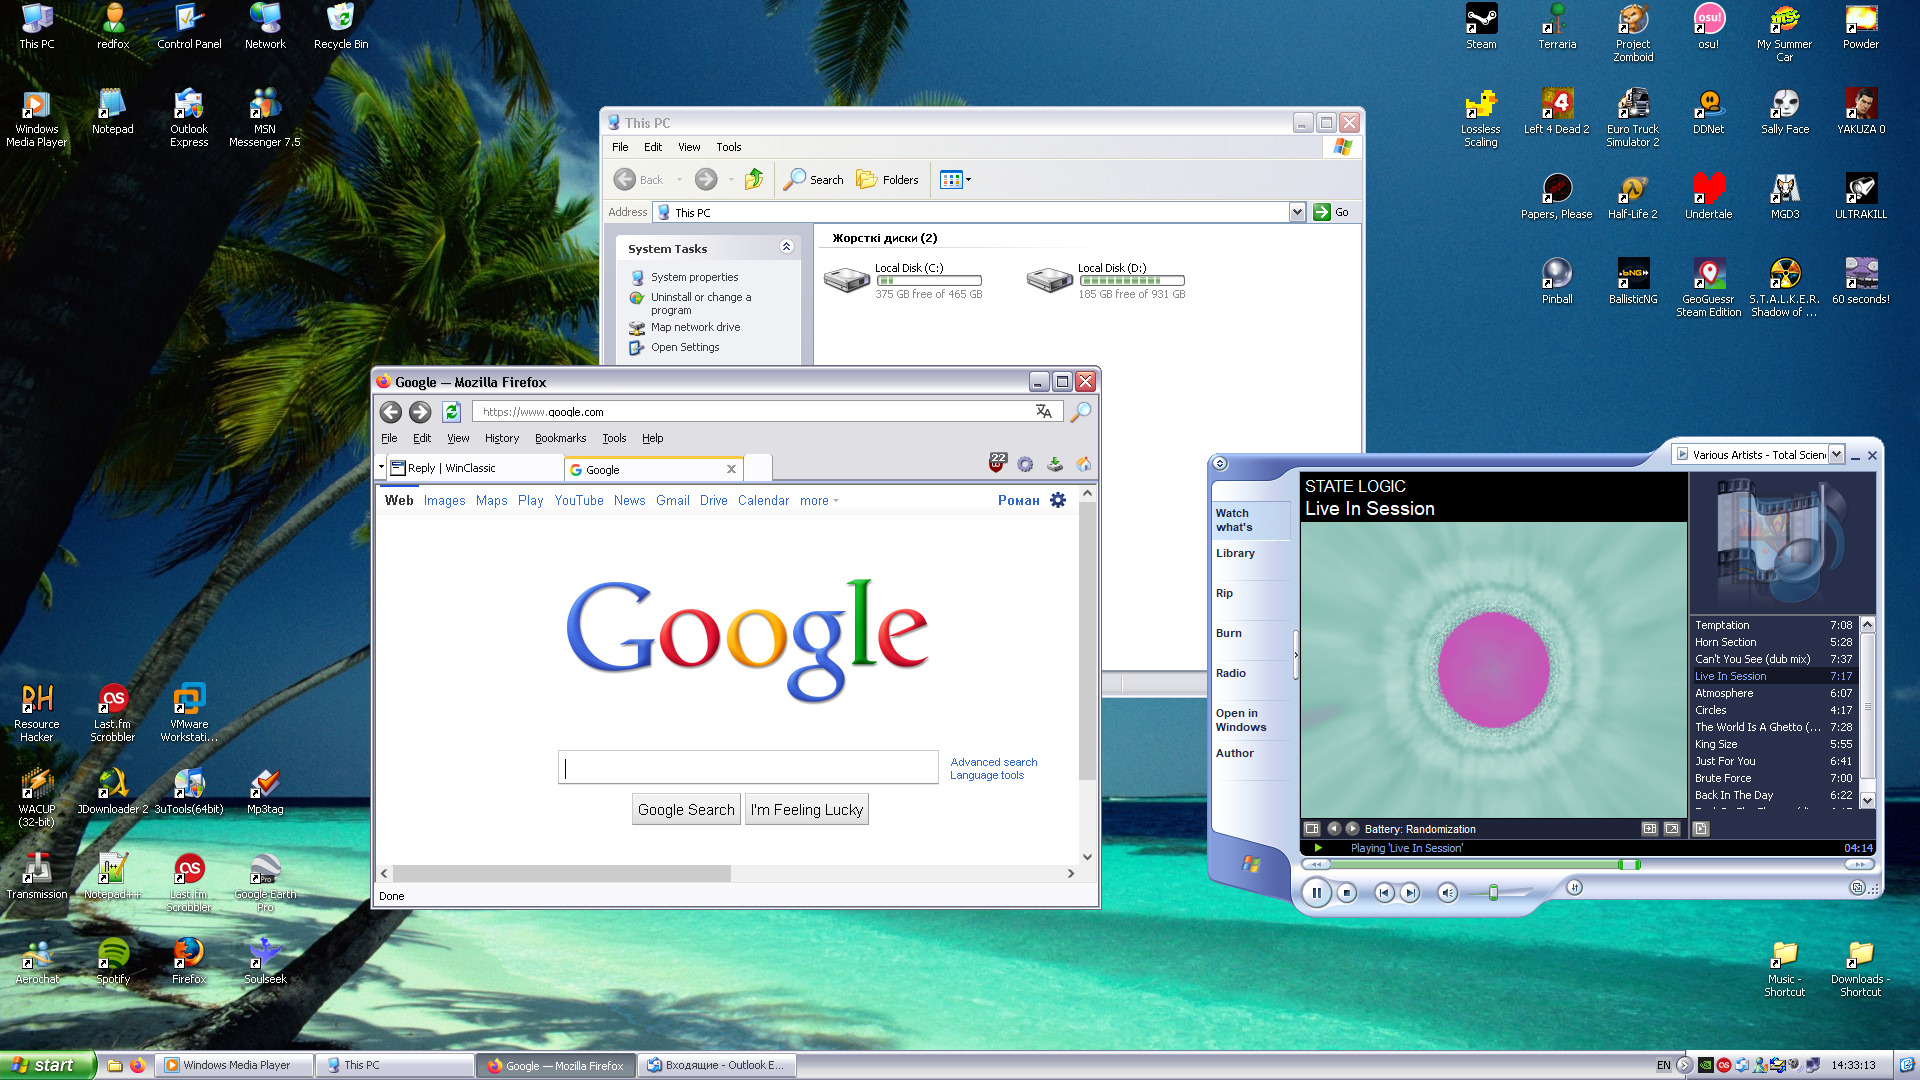Reload the page in Firefox
This screenshot has width=1920, height=1080.
451,412
